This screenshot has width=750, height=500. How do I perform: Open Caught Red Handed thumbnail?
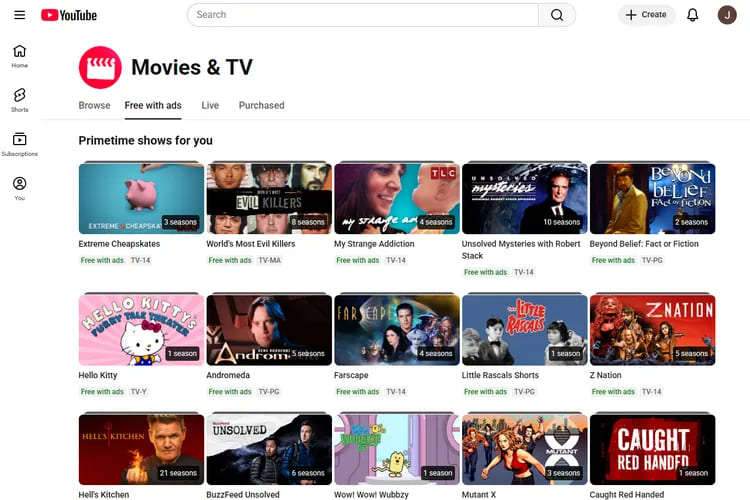(x=652, y=450)
